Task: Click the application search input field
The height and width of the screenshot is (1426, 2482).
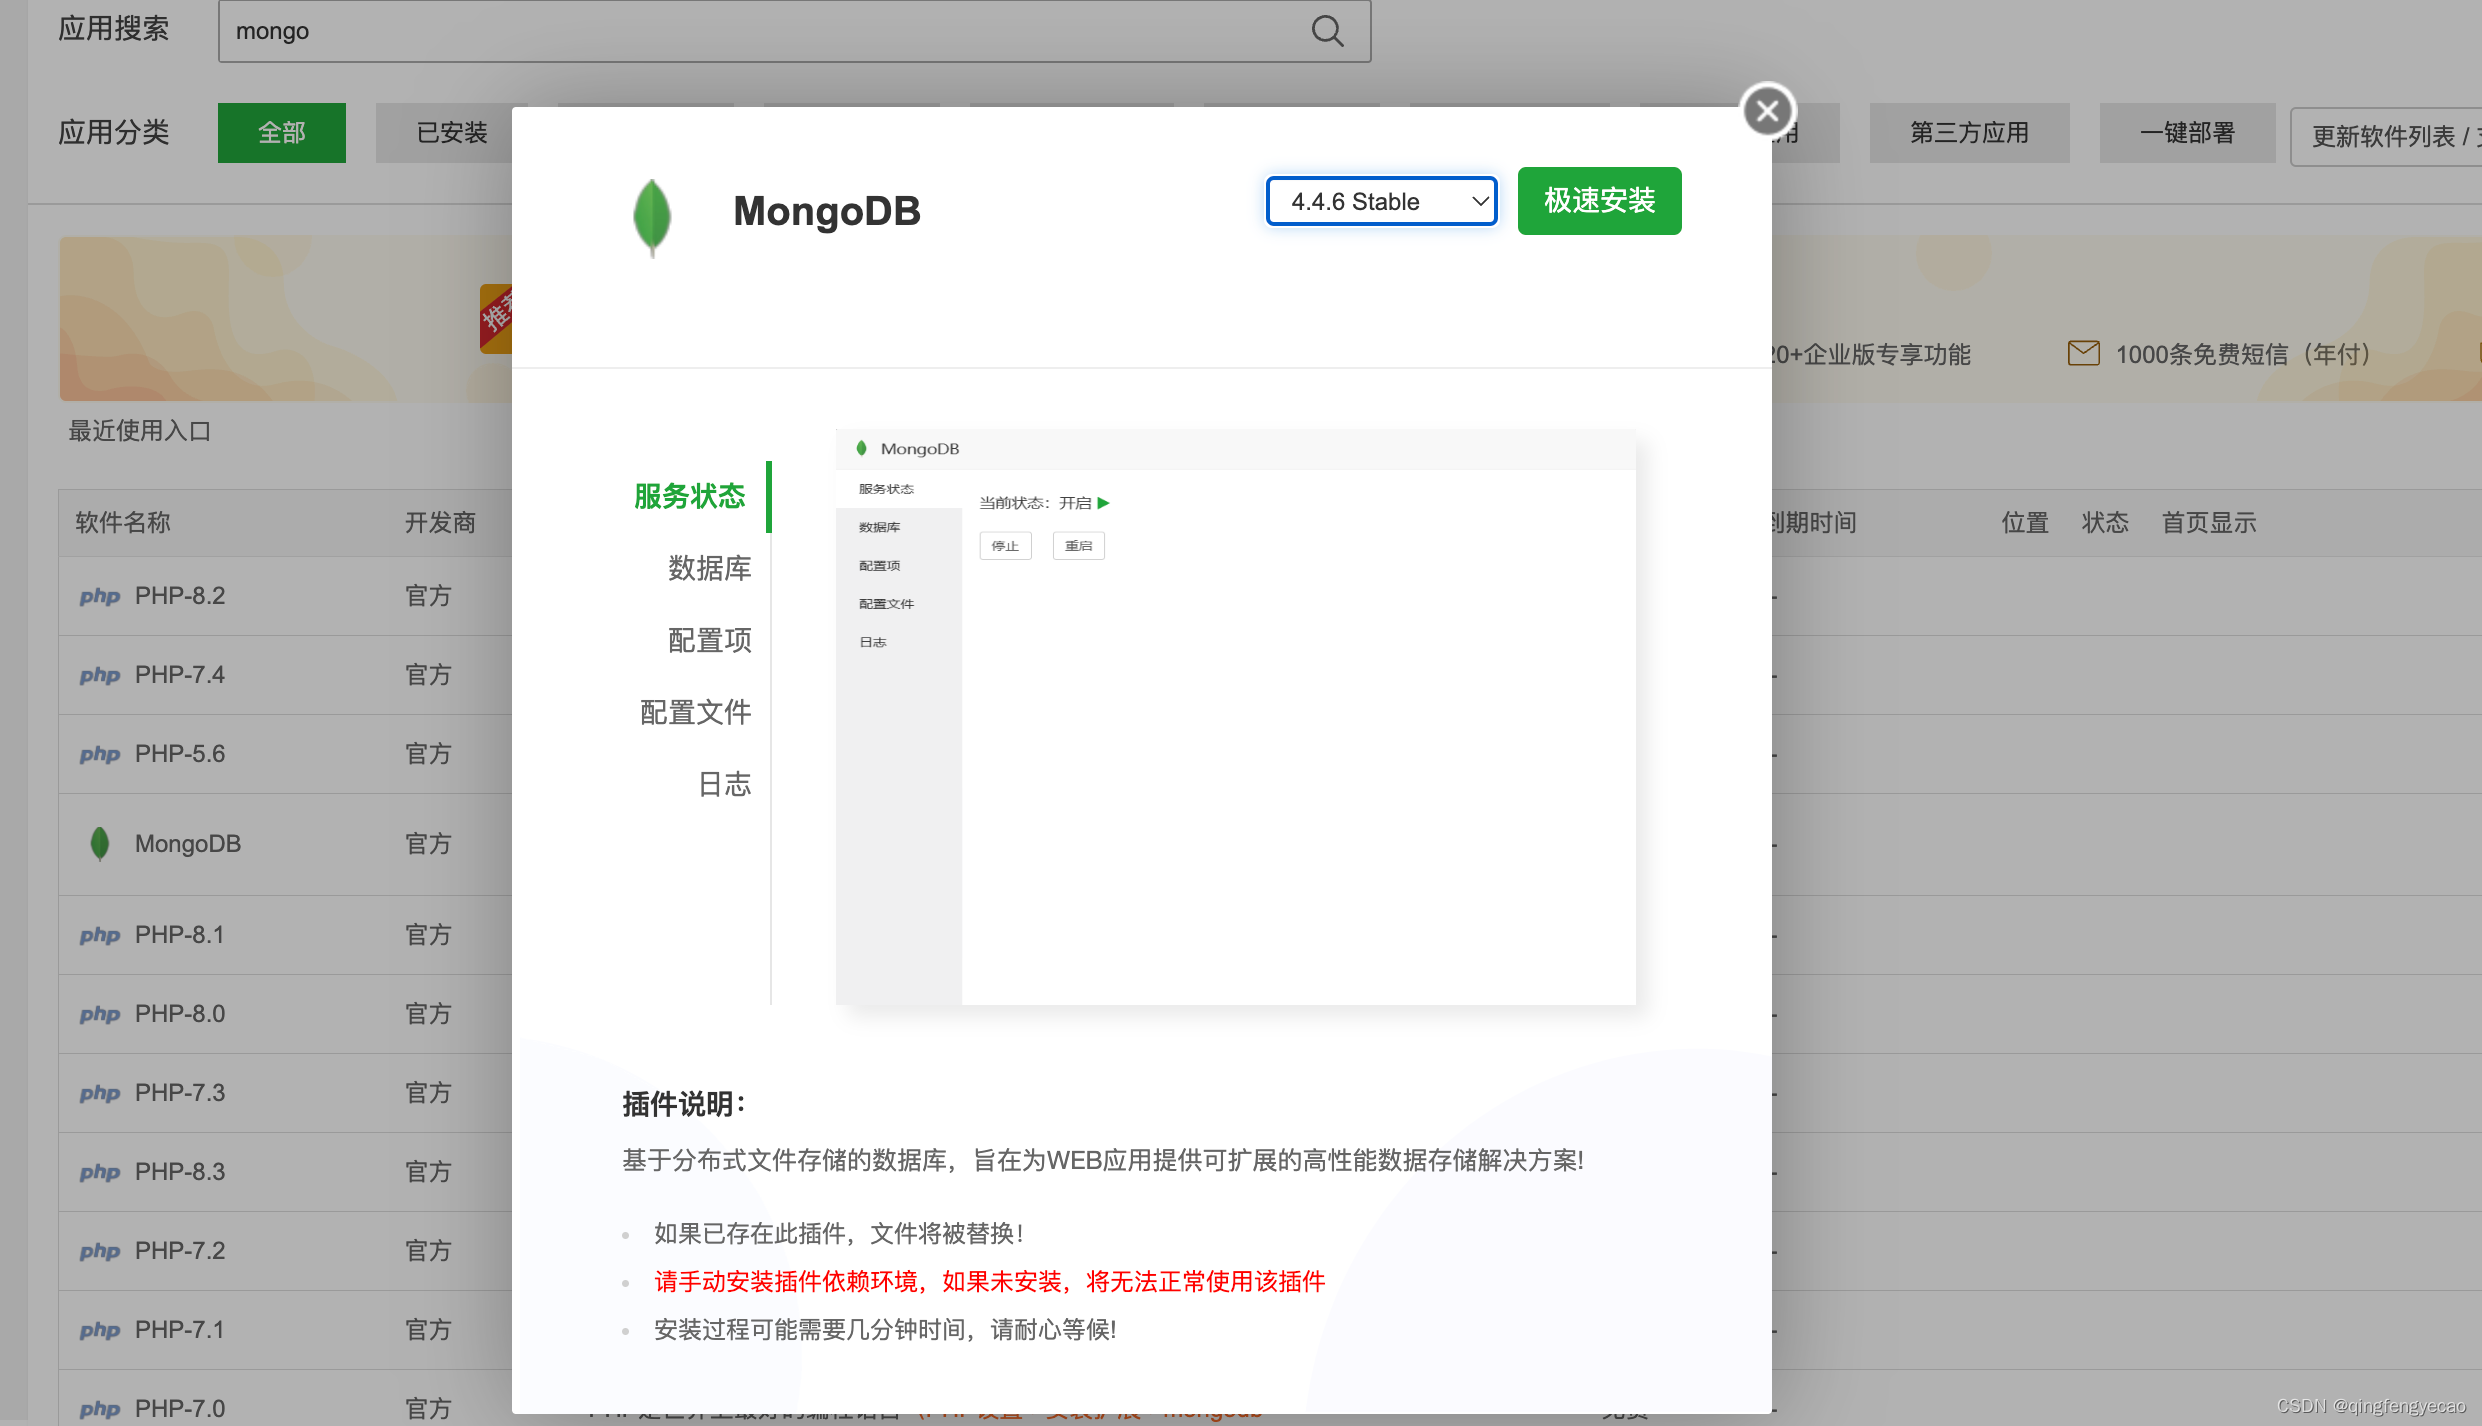Action: [794, 31]
